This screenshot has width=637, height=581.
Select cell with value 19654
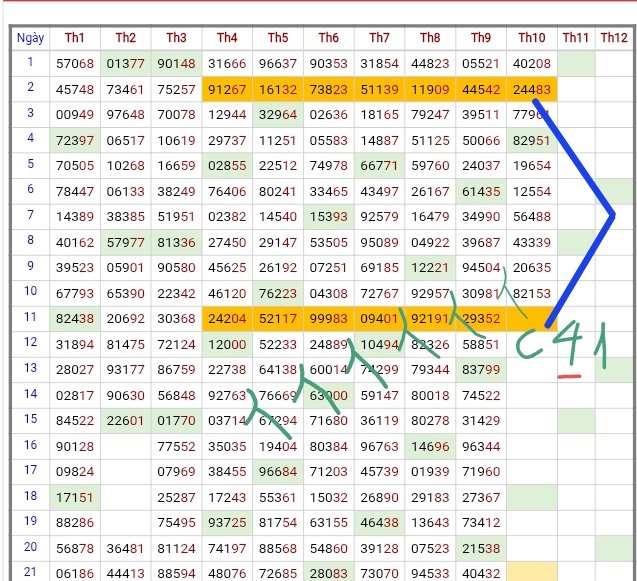click(532, 166)
